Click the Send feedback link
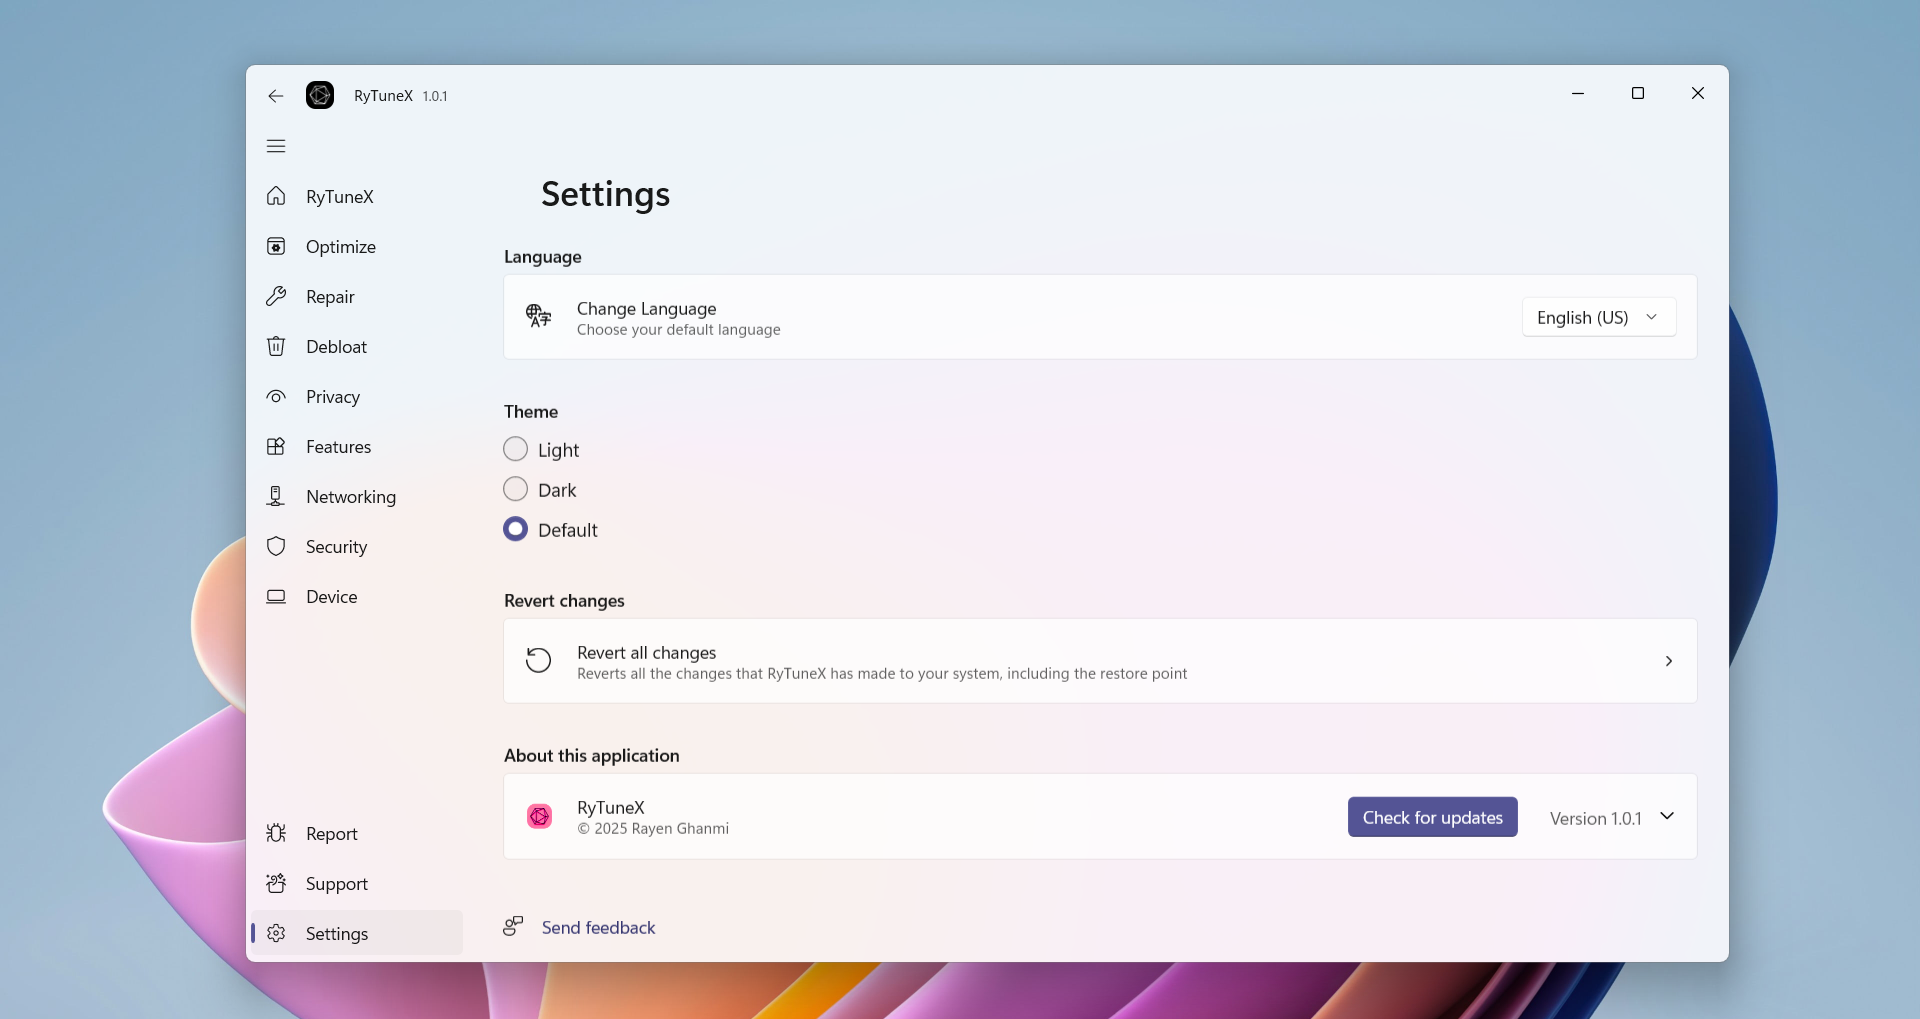 coord(598,927)
